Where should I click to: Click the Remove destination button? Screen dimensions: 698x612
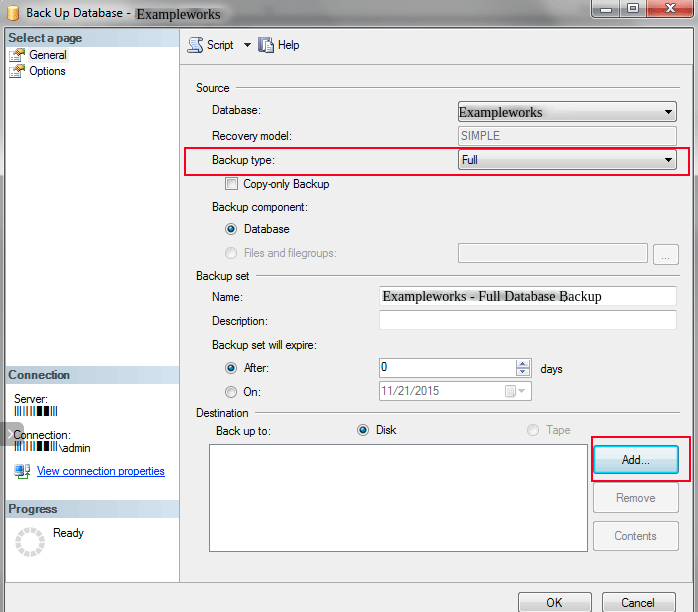[x=636, y=498]
